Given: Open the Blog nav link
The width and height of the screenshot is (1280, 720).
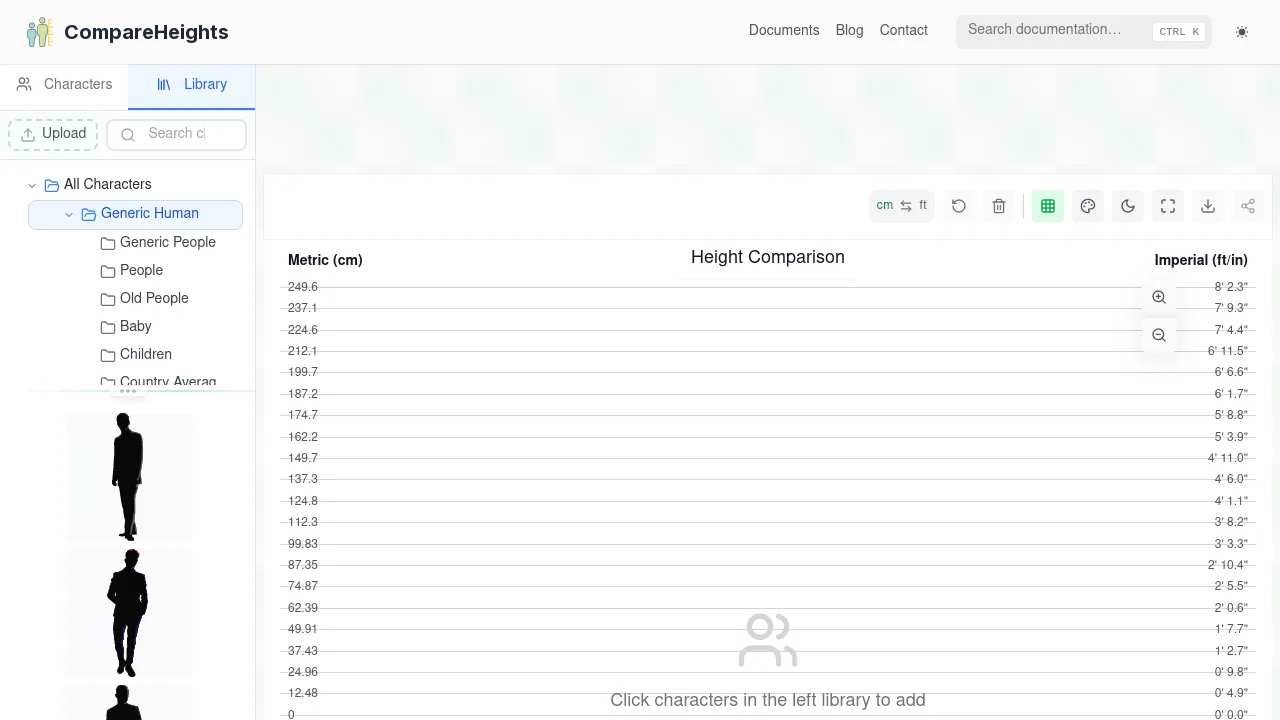Looking at the screenshot, I should (849, 30).
